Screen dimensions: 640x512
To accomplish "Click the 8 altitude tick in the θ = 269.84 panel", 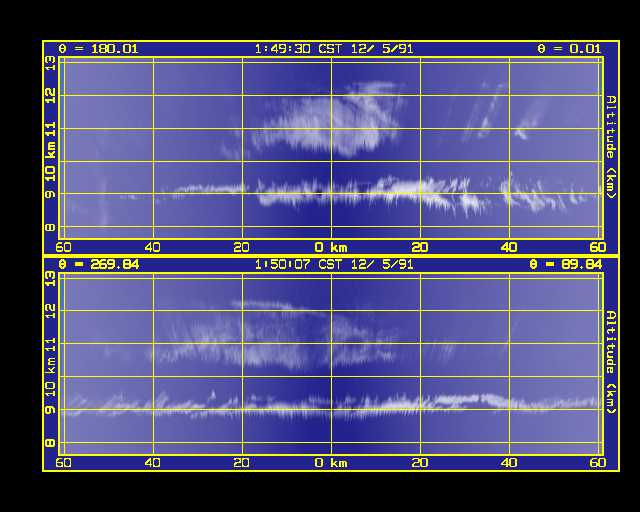I will (x=50, y=442).
